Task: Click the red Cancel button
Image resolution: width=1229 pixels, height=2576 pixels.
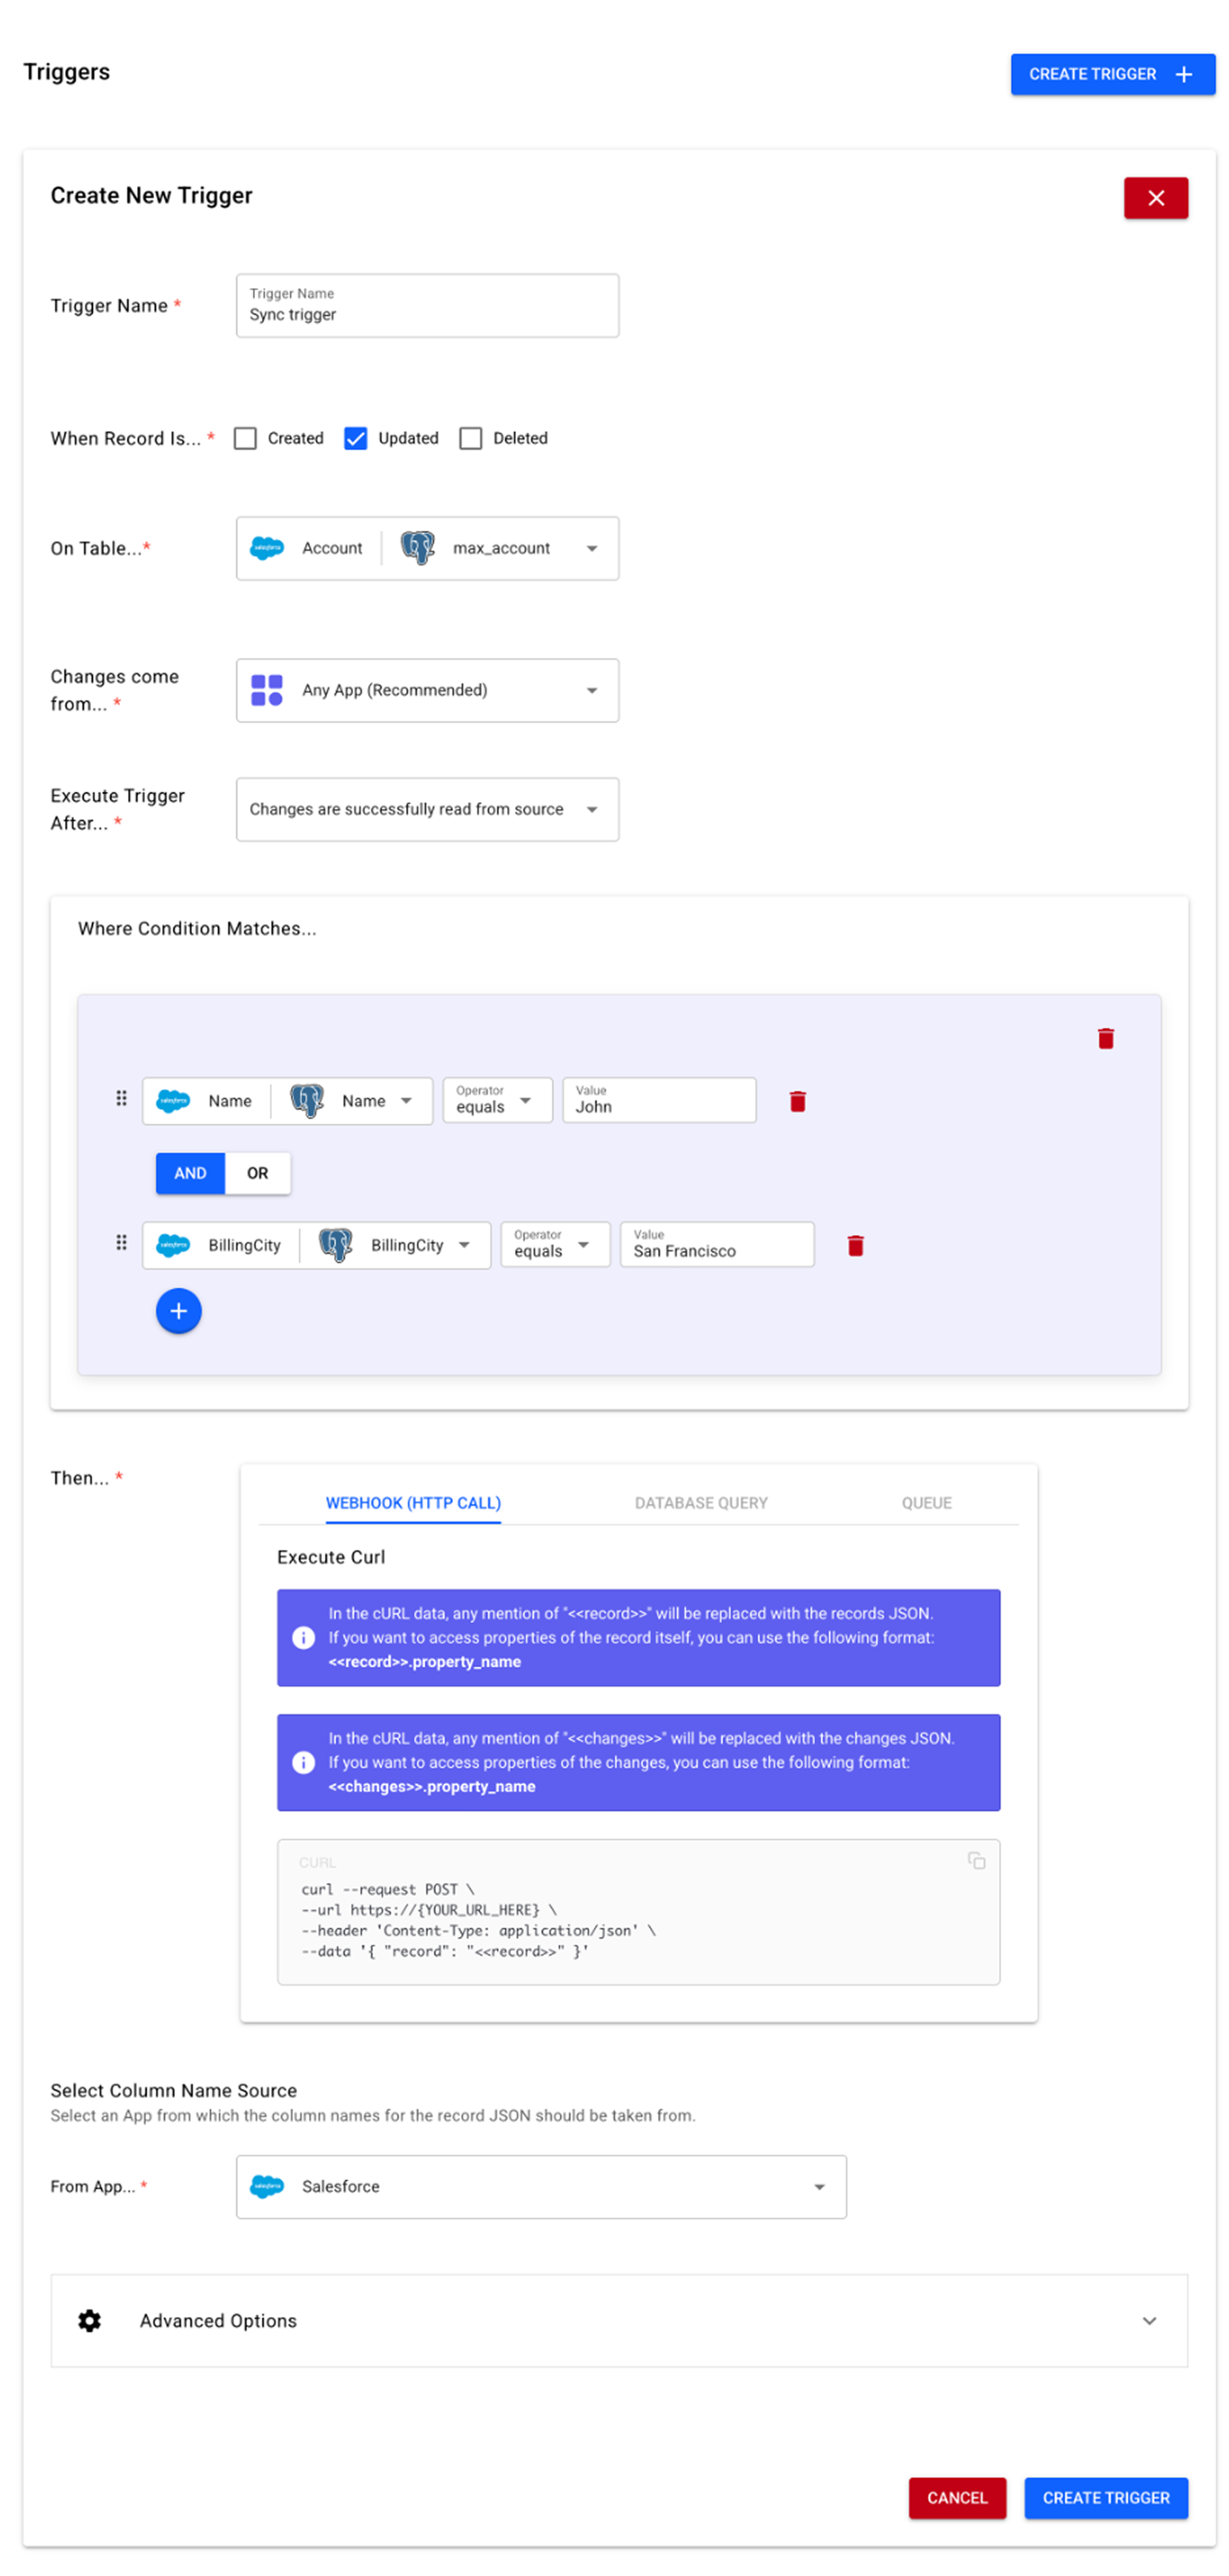Action: click(x=956, y=2497)
